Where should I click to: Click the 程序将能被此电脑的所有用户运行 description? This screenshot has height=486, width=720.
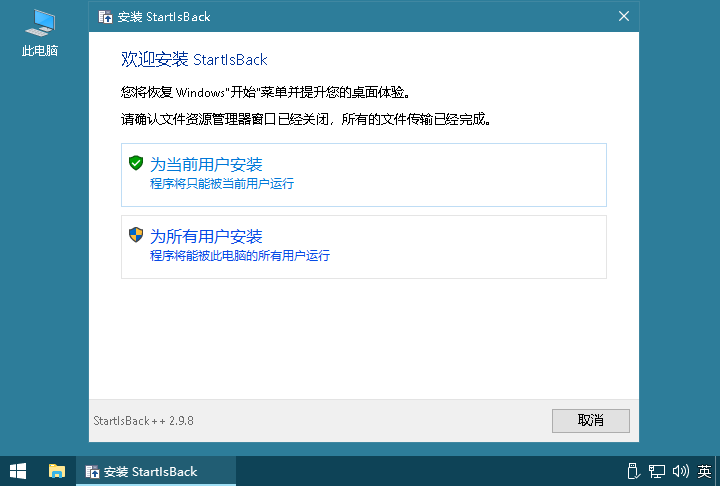click(240, 256)
